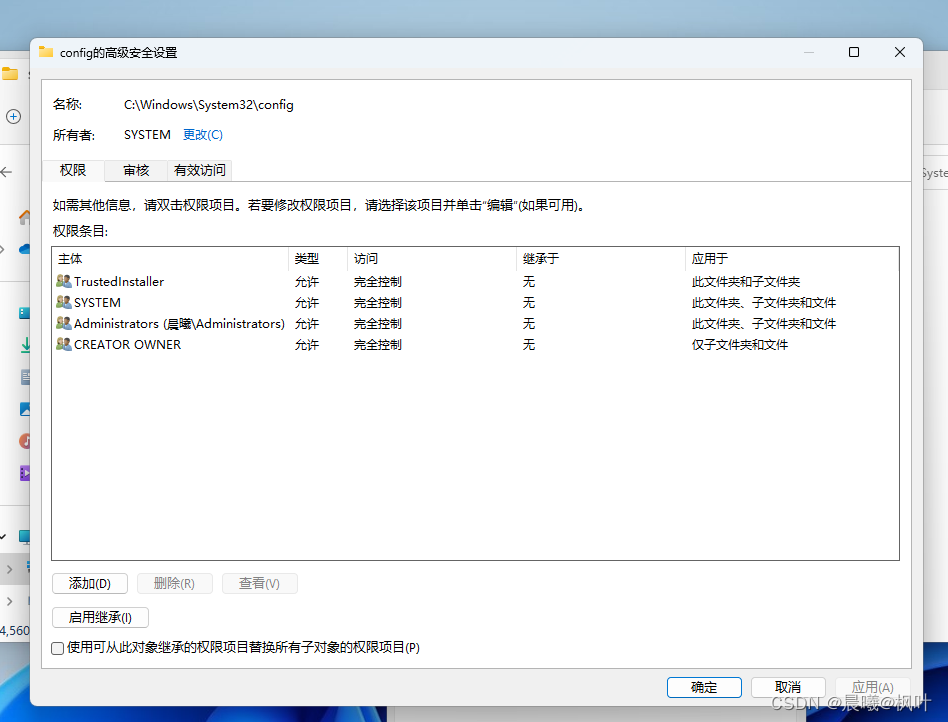The image size is (948, 722).
Task: Click empty area of the permission entries list box
Action: tap(475, 457)
